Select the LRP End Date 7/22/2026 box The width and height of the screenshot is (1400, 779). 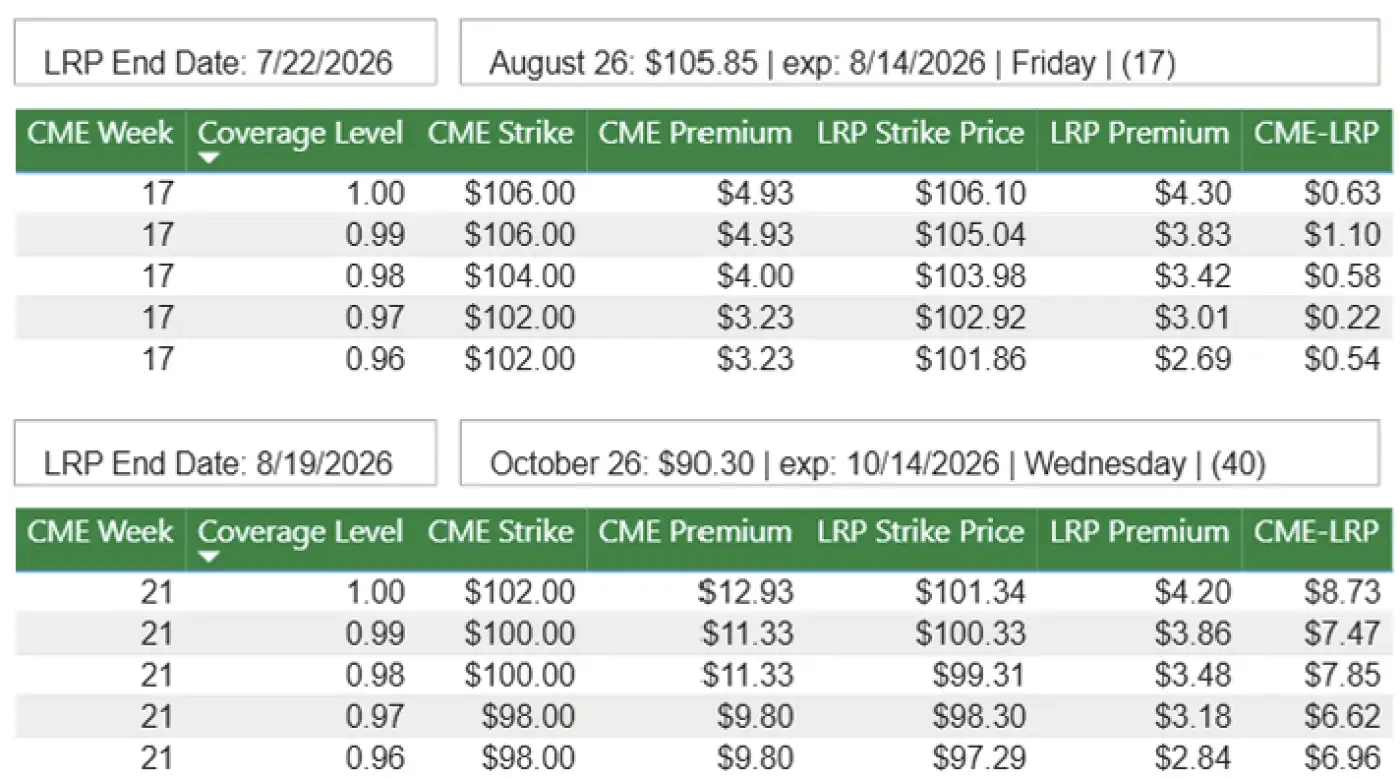click(x=225, y=53)
